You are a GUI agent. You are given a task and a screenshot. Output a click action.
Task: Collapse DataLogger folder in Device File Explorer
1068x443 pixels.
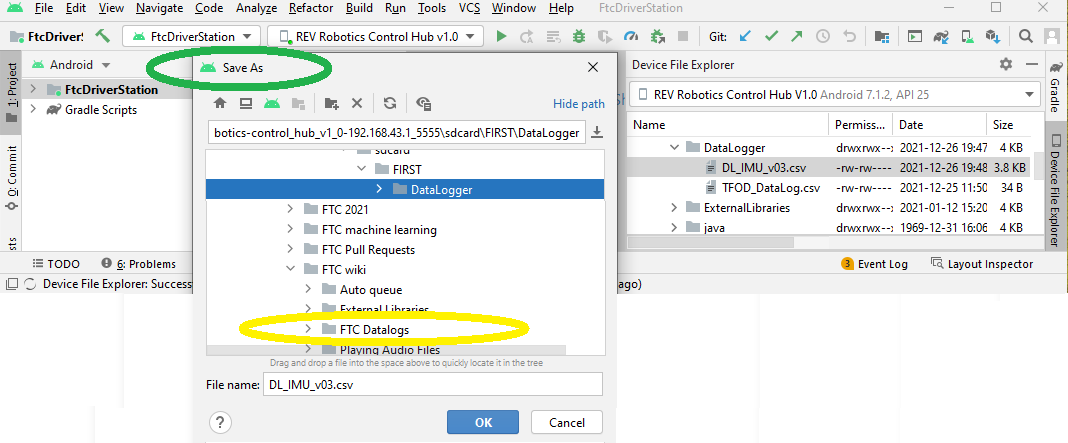[674, 147]
